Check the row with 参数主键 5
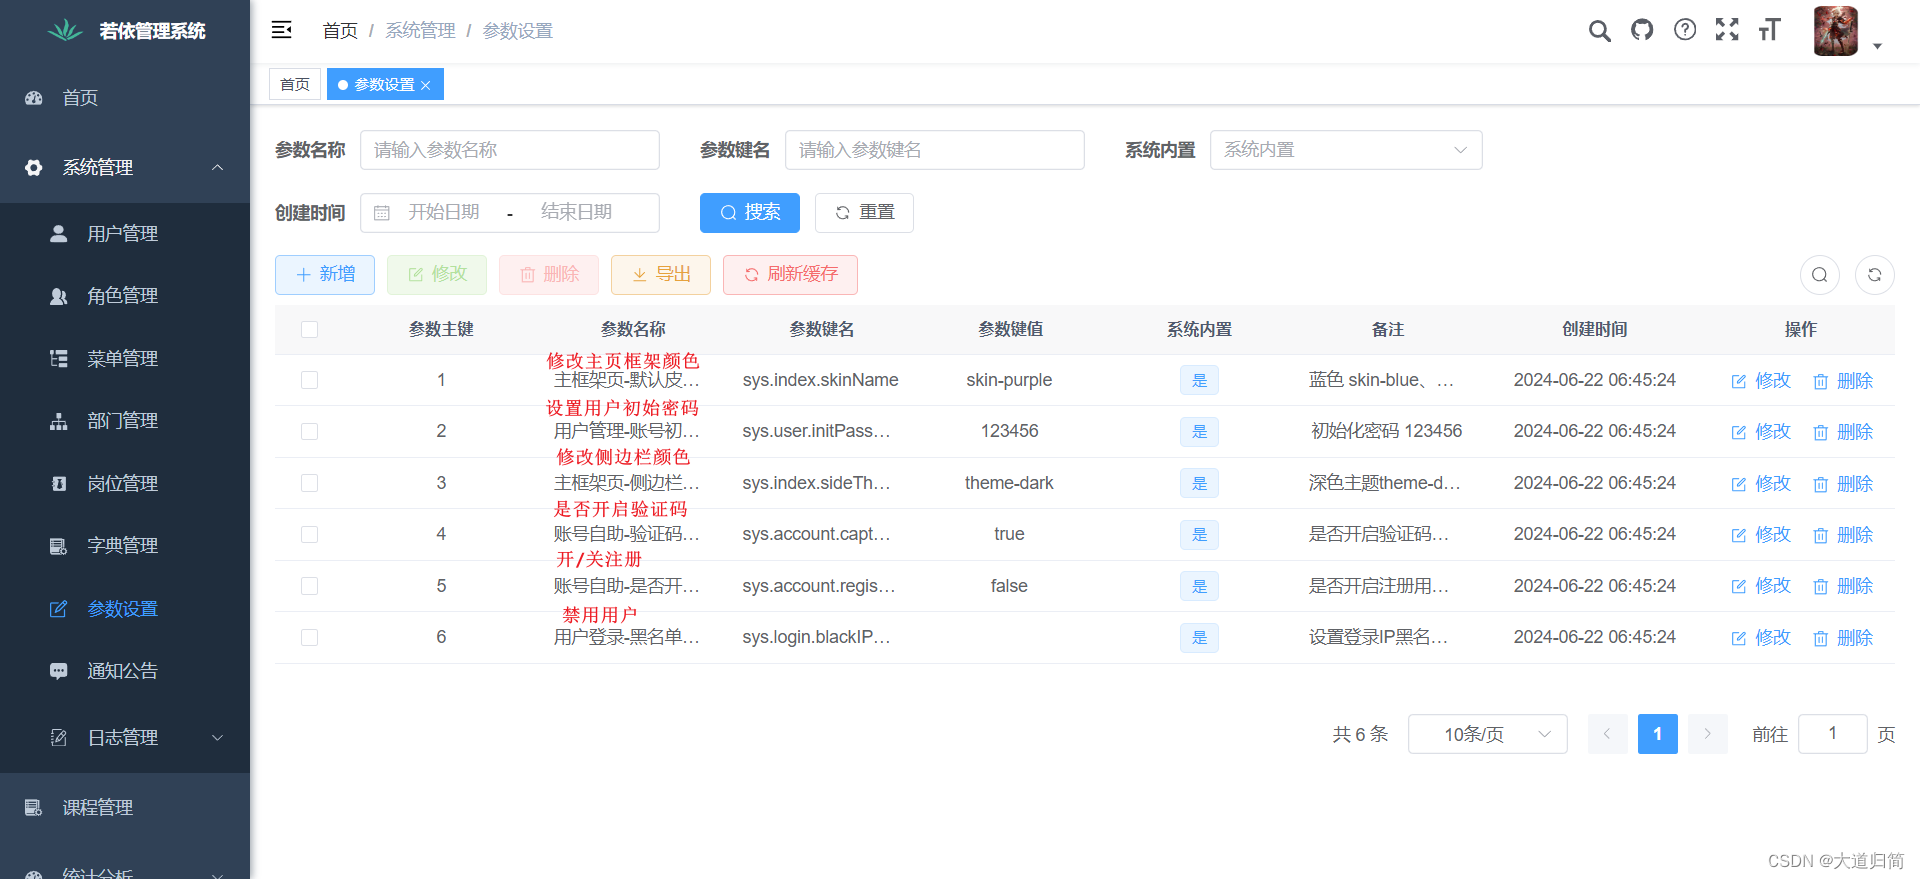The width and height of the screenshot is (1920, 879). click(x=310, y=586)
